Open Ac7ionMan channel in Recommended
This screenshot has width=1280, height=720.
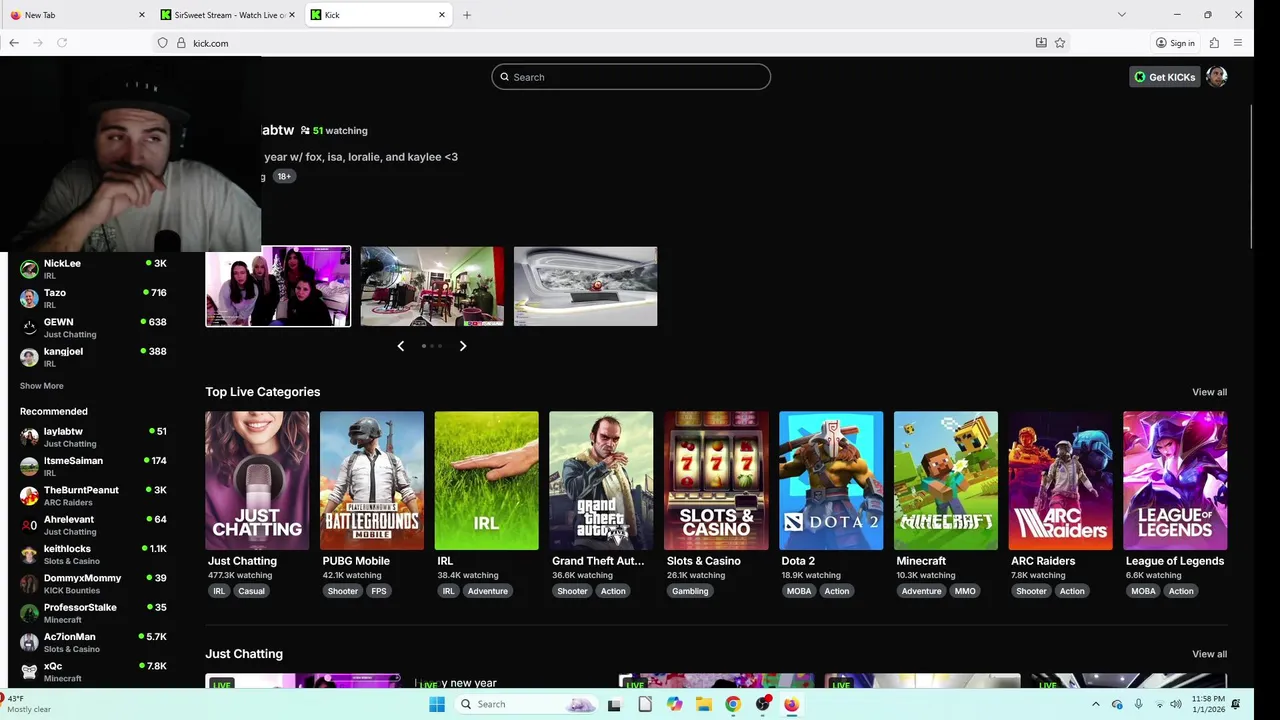point(93,642)
